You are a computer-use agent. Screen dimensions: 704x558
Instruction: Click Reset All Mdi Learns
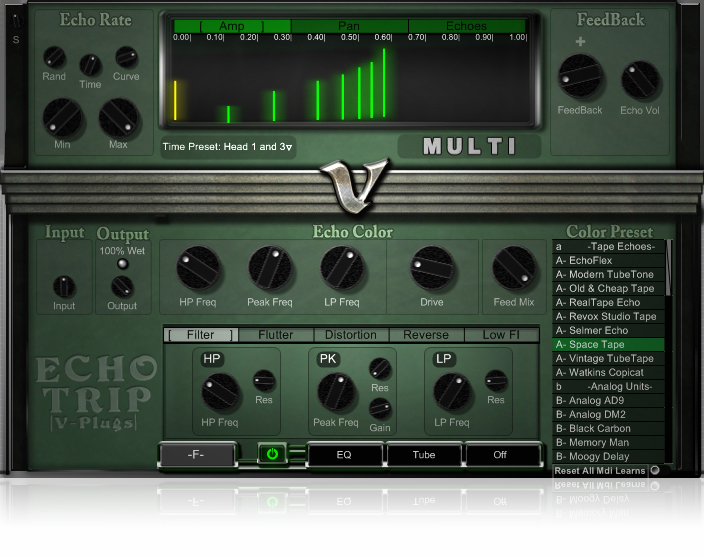(600, 470)
